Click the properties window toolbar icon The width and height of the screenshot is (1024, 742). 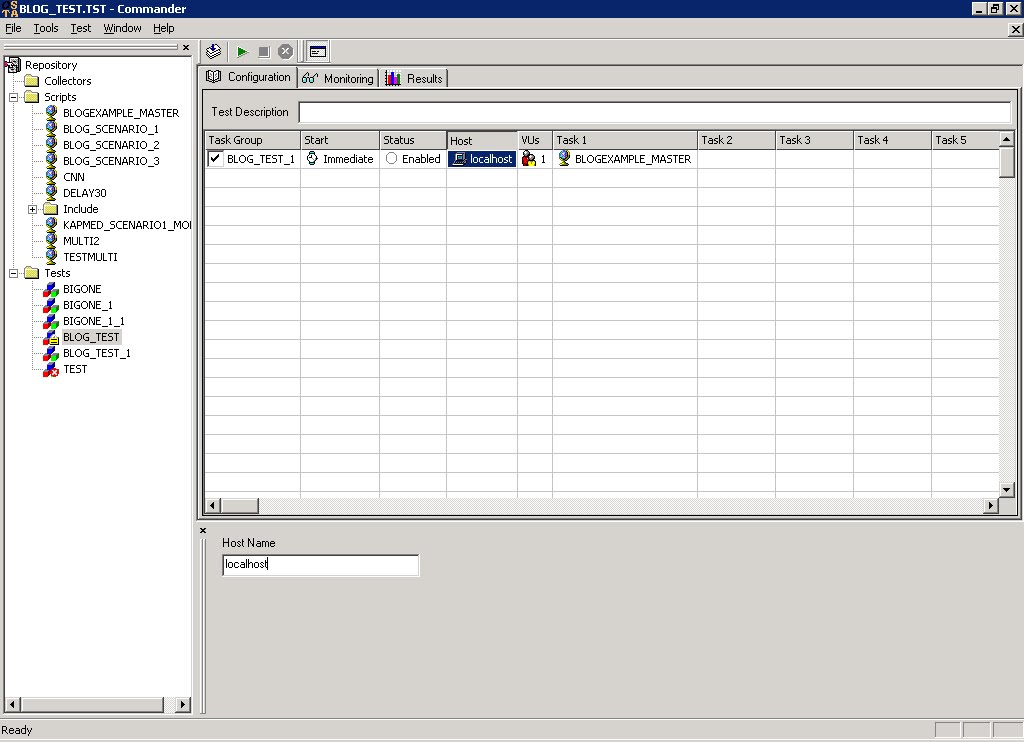click(x=318, y=52)
